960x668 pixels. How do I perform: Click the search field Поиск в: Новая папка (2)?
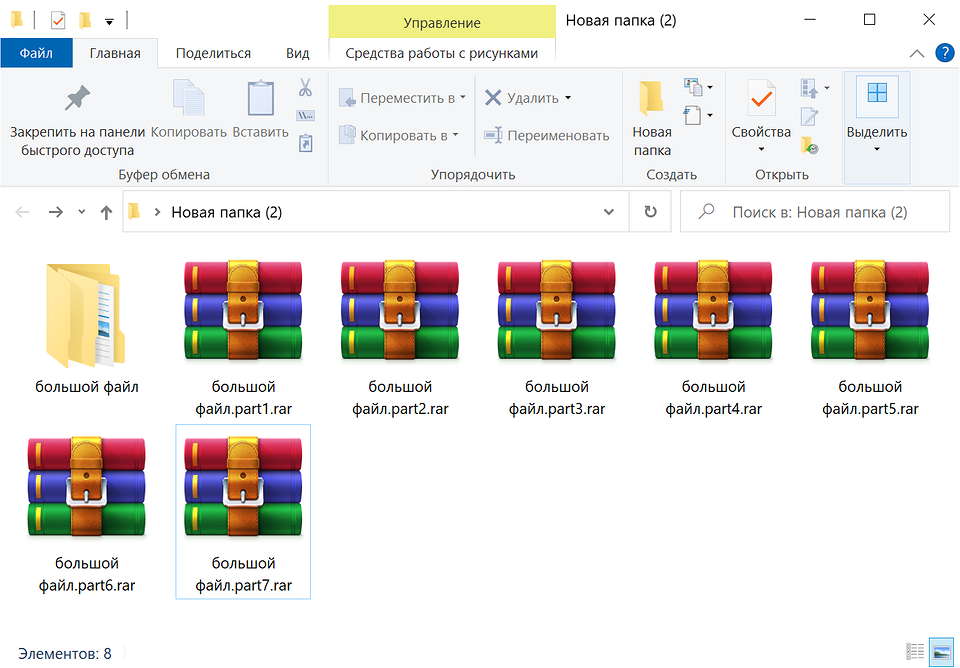(815, 212)
